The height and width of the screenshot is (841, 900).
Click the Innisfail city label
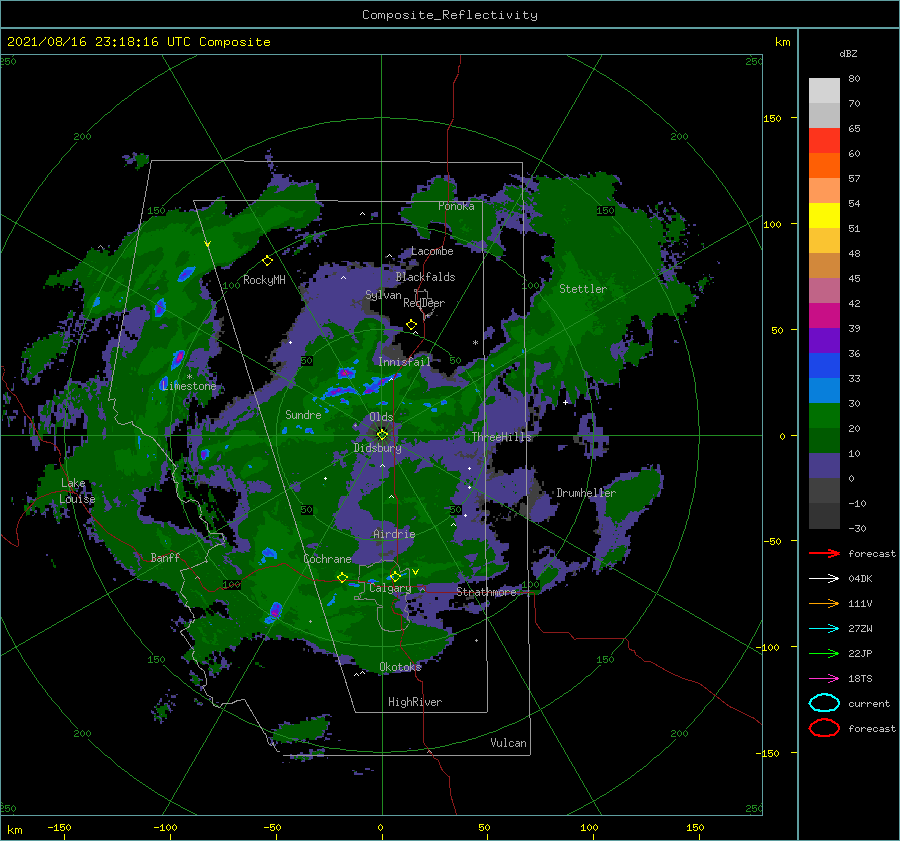click(404, 362)
